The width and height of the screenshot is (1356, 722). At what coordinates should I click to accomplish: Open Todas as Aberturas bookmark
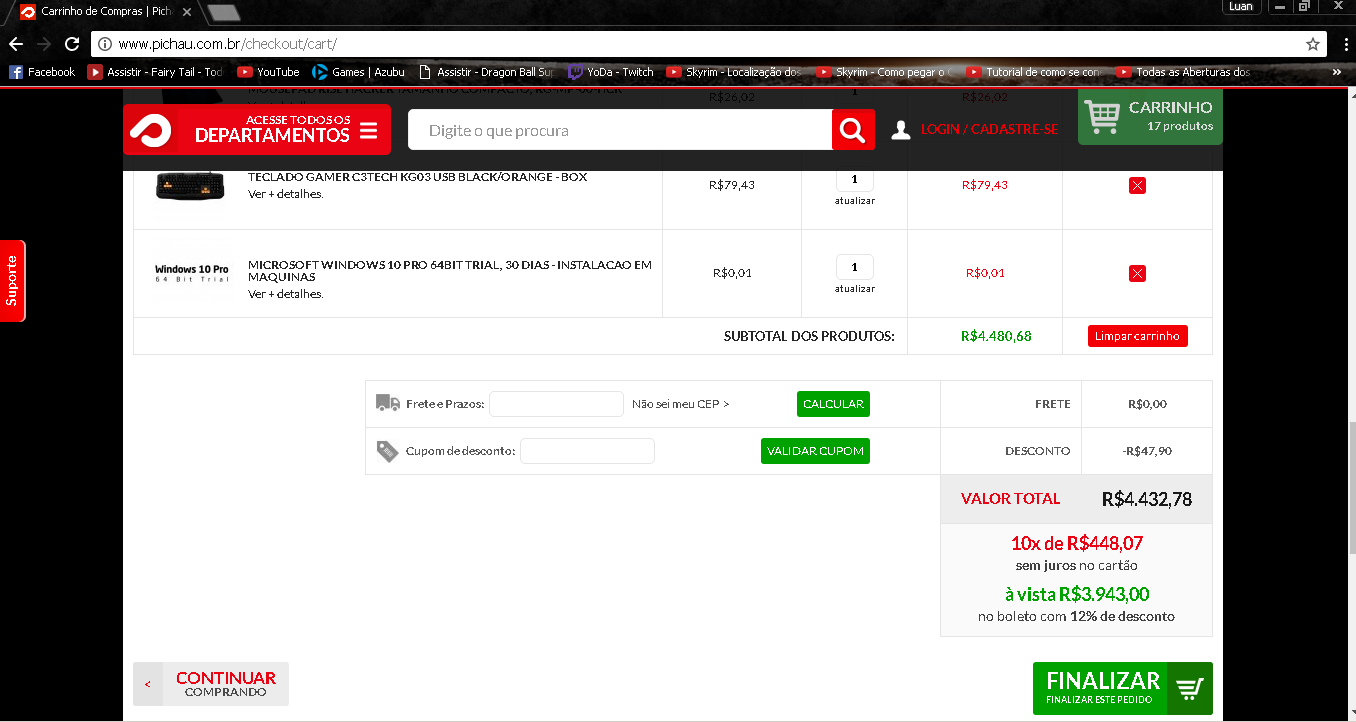click(1184, 72)
